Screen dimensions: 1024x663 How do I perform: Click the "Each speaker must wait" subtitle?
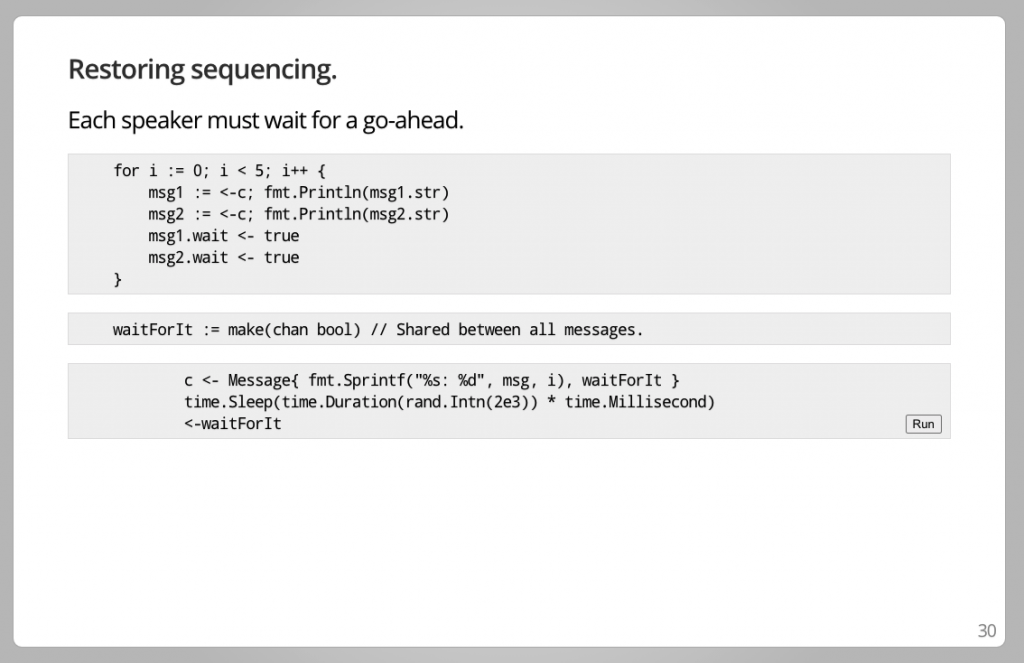[x=265, y=121]
